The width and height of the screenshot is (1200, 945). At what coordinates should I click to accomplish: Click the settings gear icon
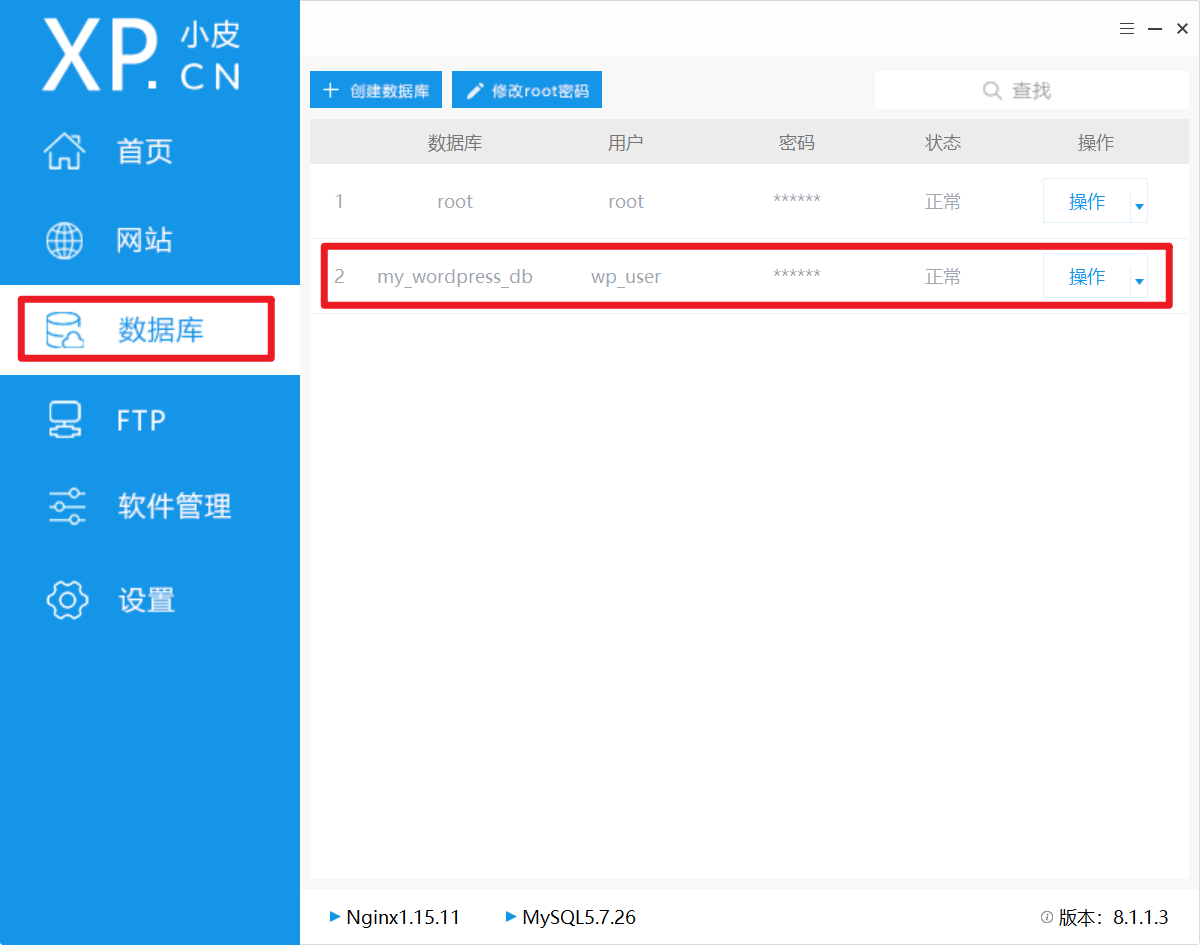(x=67, y=600)
